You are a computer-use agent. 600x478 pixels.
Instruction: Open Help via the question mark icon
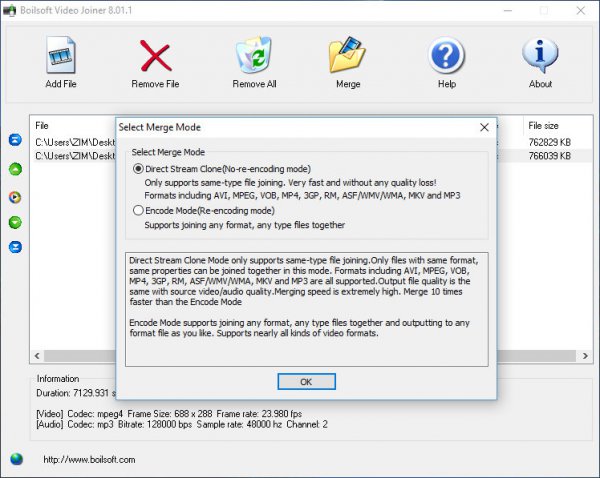point(446,55)
